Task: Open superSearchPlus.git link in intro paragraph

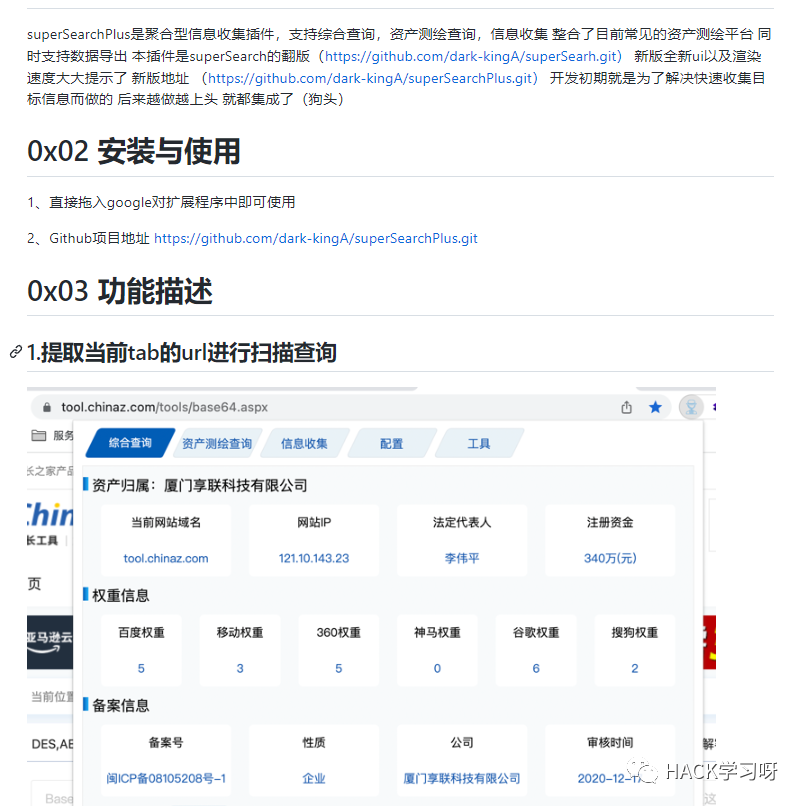Action: coord(370,78)
